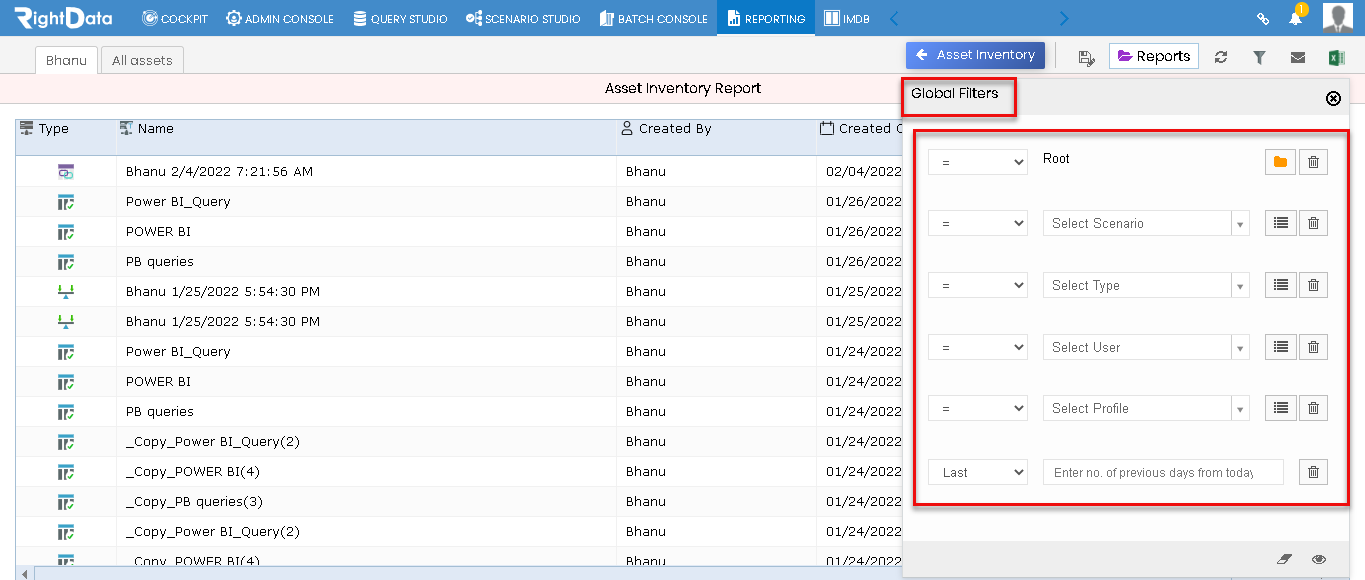Delete the User filter row
Viewport: 1365px width, 580px height.
(1314, 347)
